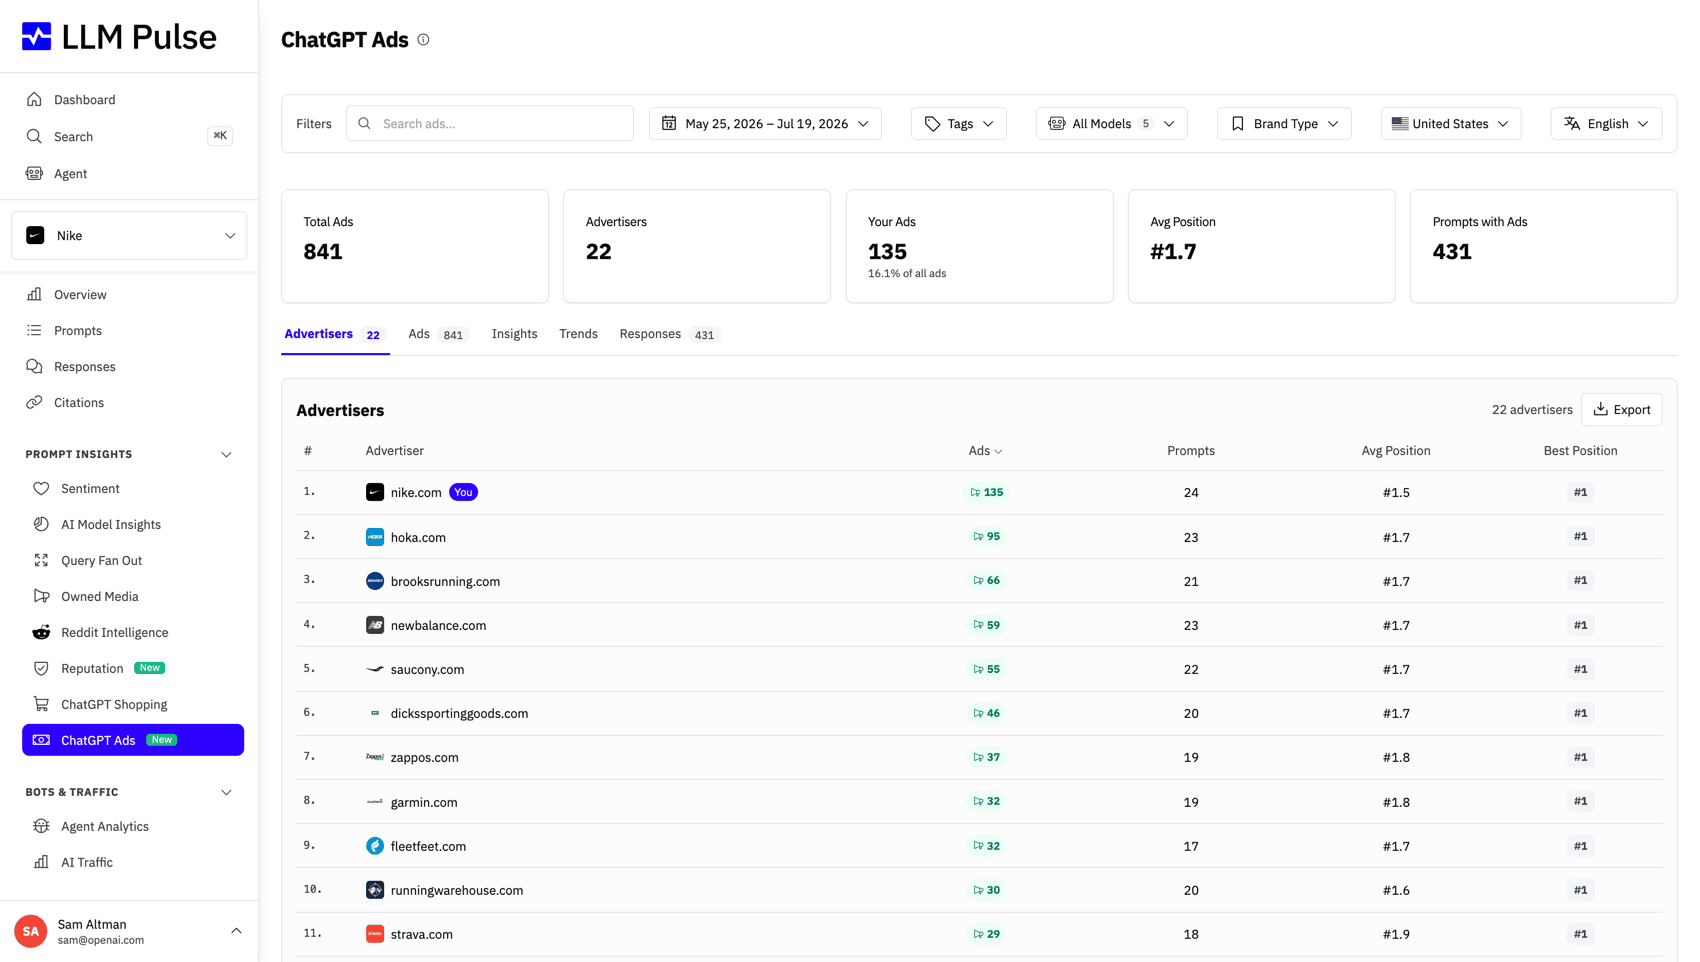
Task: Open the Agent Analytics globe icon
Action: 41,826
